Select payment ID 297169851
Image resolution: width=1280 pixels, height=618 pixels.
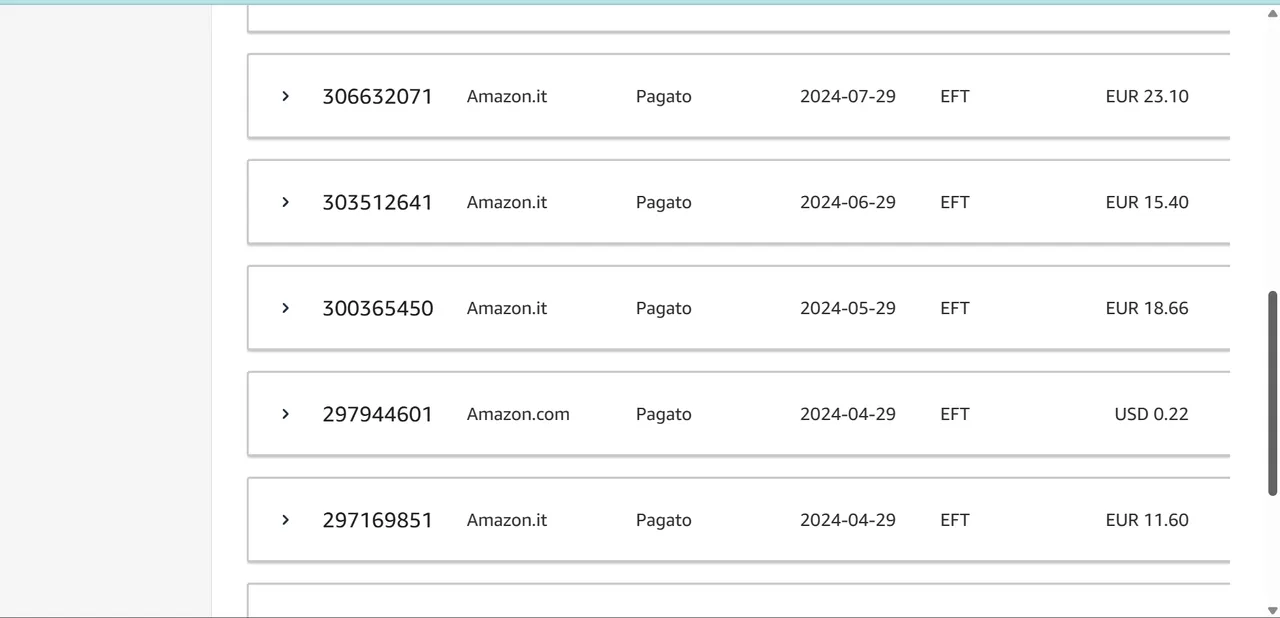click(377, 521)
